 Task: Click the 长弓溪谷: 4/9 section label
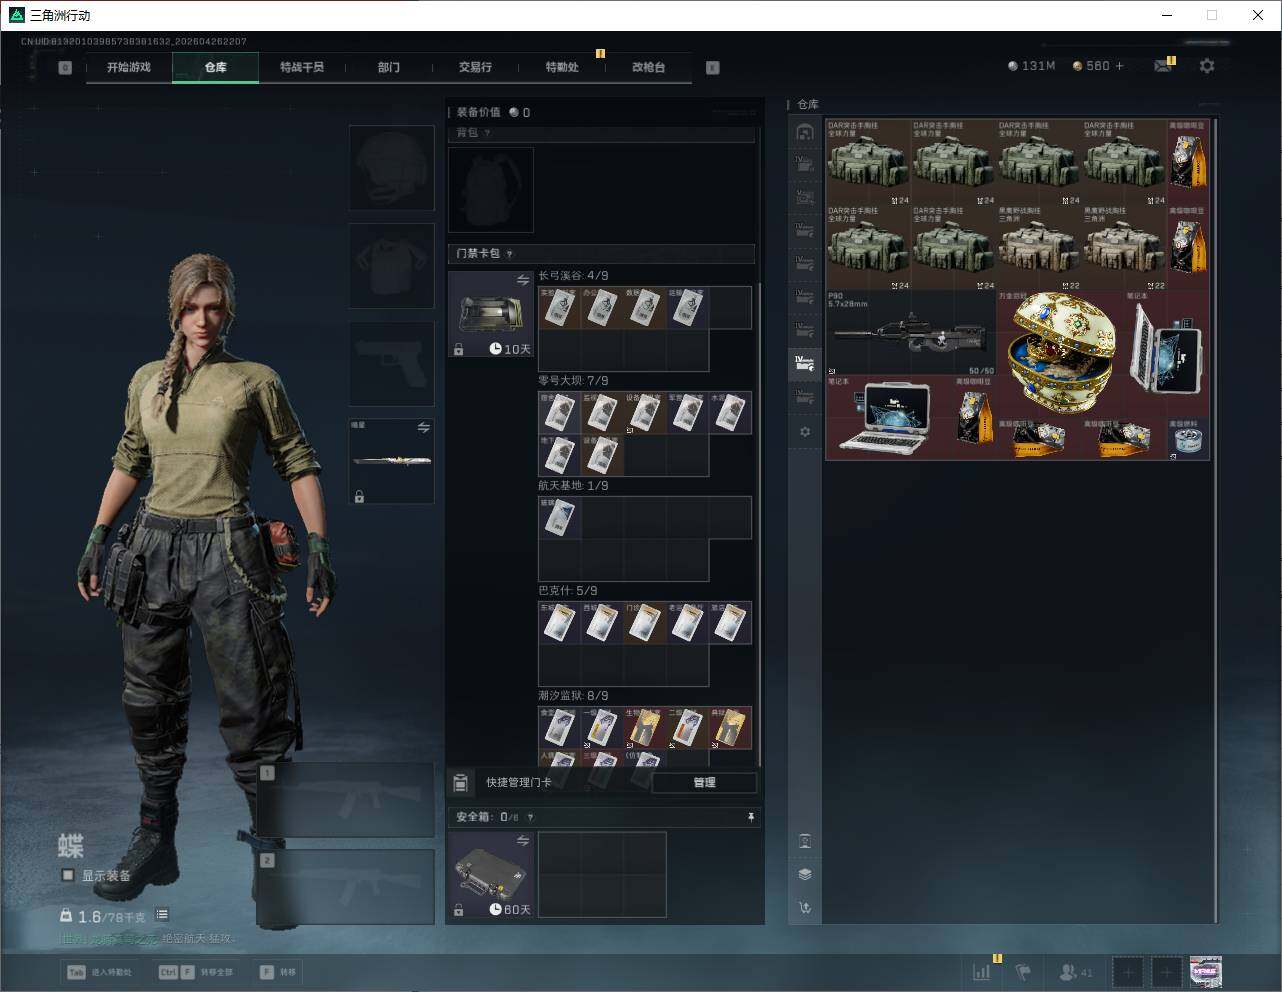pyautogui.click(x=573, y=276)
